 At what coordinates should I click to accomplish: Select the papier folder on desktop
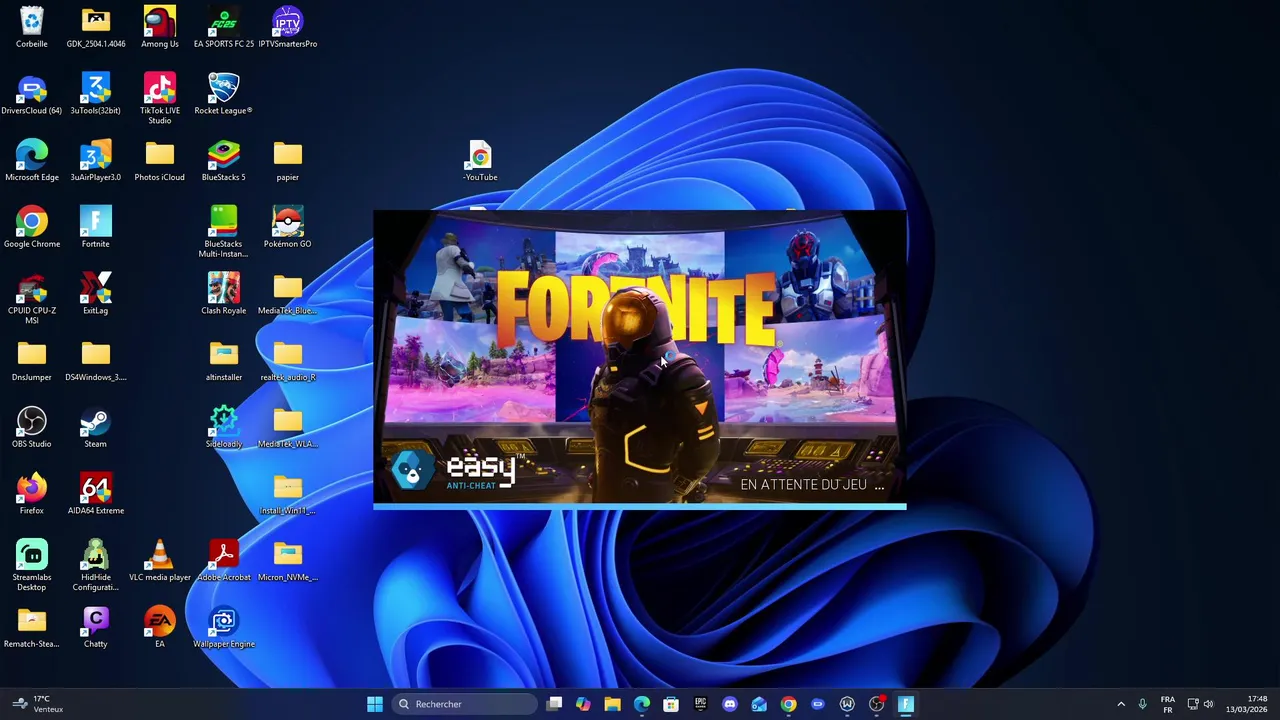[x=288, y=160]
